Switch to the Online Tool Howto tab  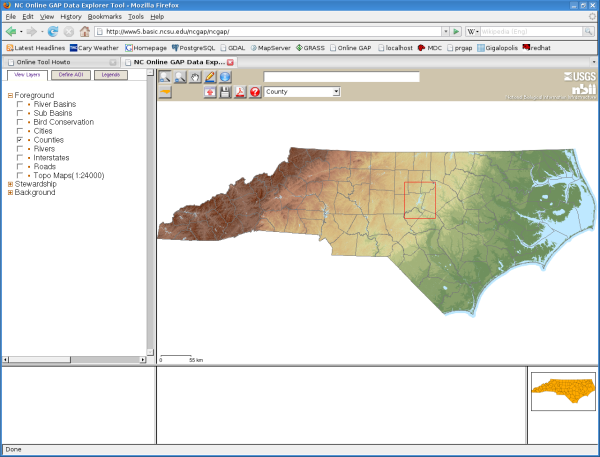tap(62, 62)
